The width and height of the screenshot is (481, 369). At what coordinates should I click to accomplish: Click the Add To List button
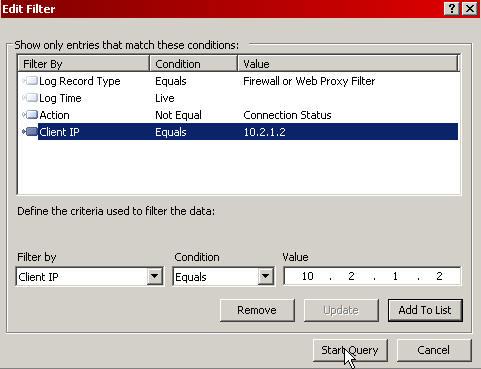(425, 310)
